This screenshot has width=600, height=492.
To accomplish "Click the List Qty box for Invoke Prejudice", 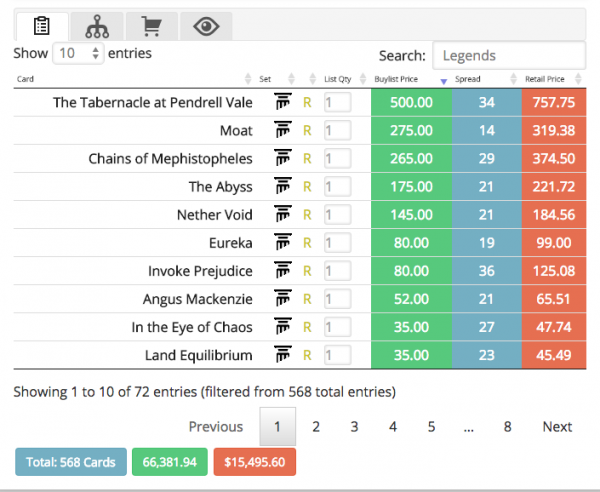I will coord(337,270).
